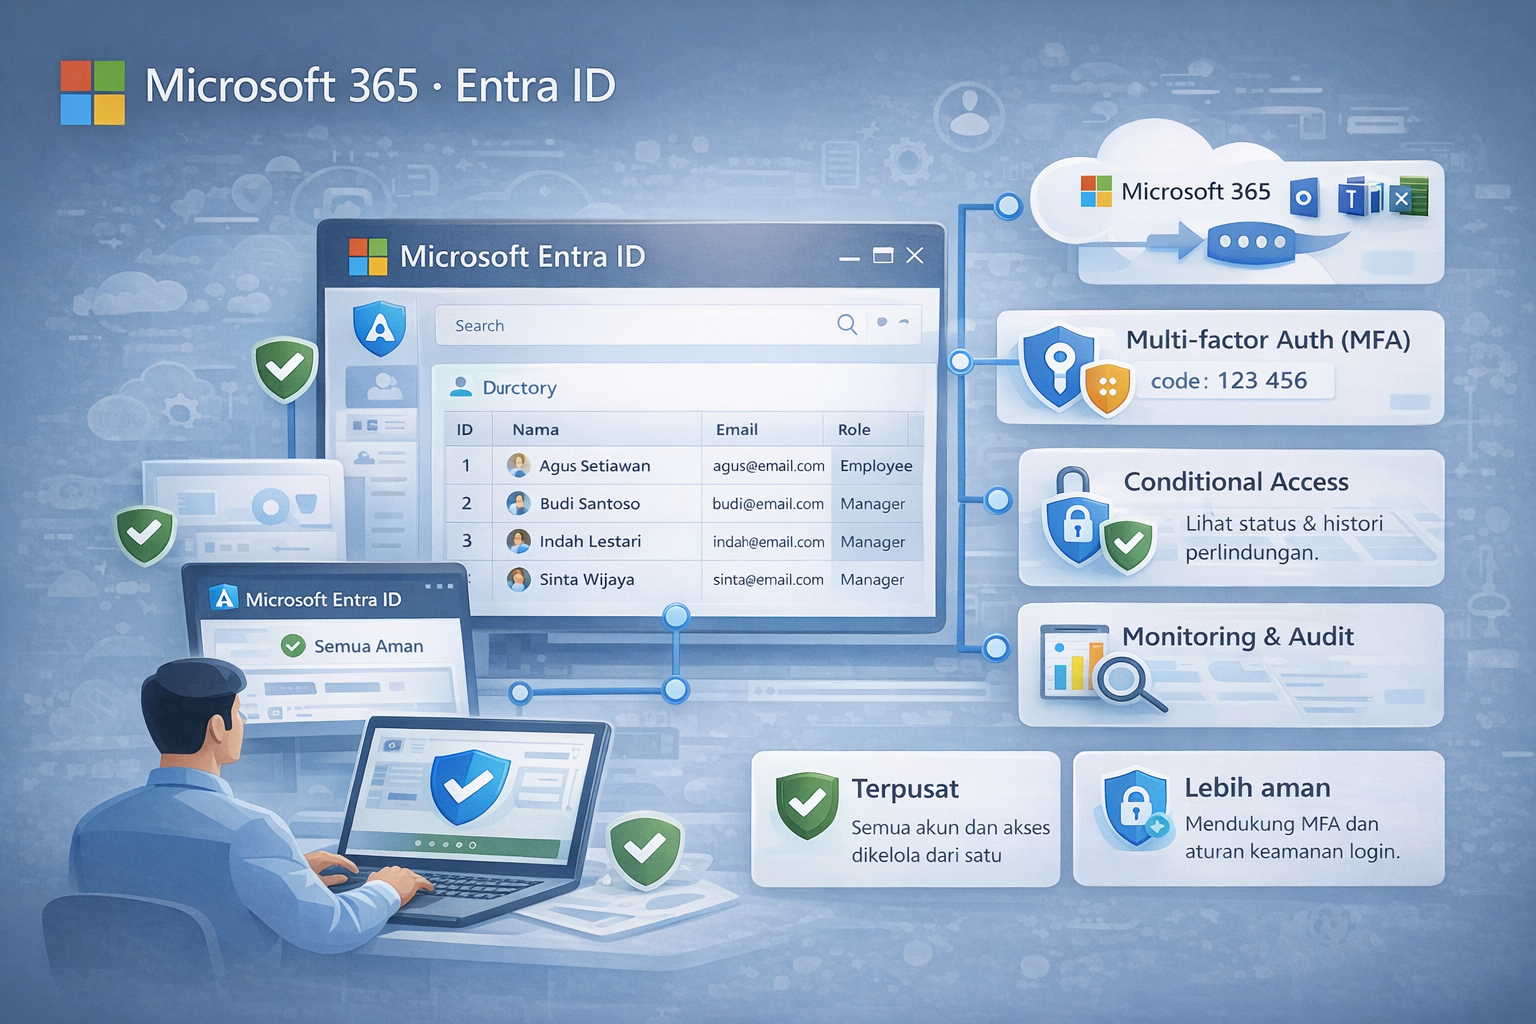Click the Terpusat card title

point(905,789)
